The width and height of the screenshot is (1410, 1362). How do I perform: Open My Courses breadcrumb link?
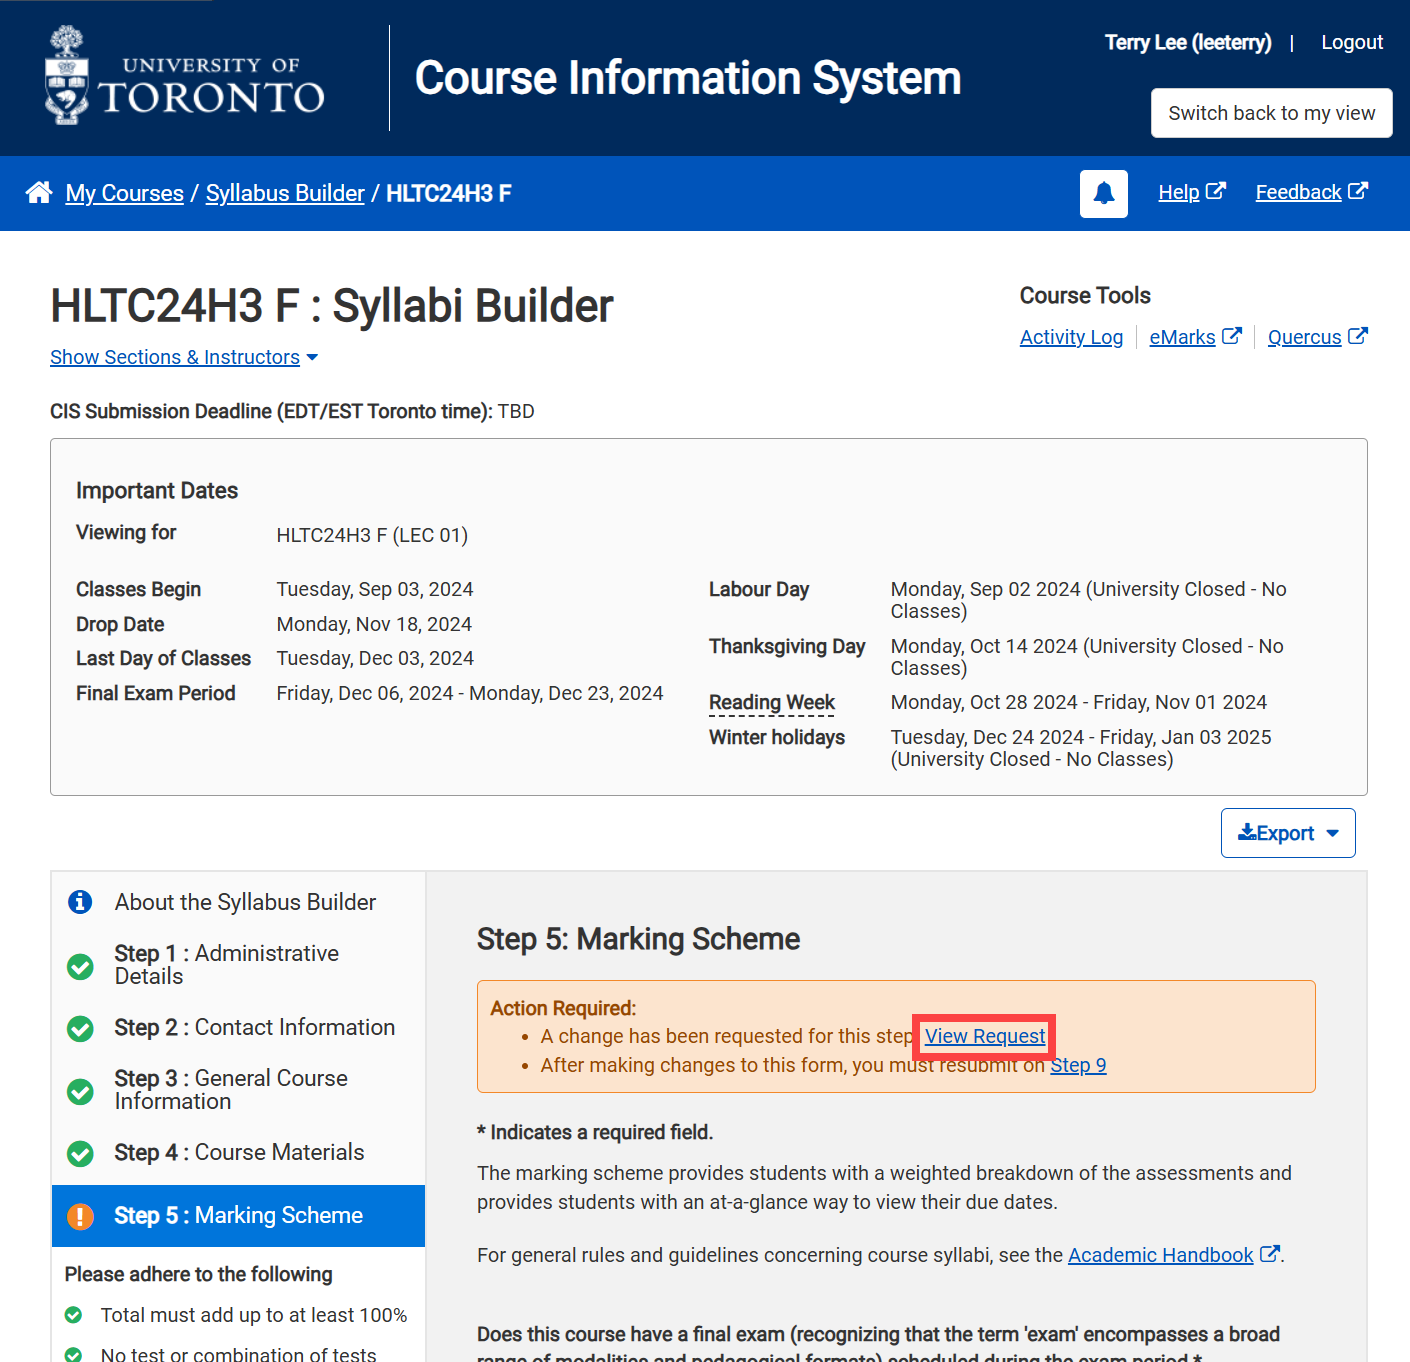125,193
